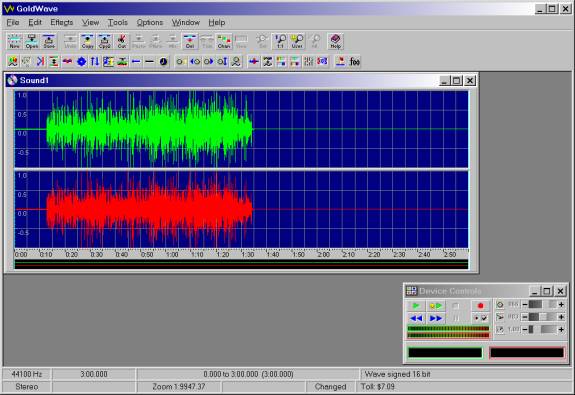Click the Sound1 window disc icon
The image size is (575, 395).
[12, 80]
